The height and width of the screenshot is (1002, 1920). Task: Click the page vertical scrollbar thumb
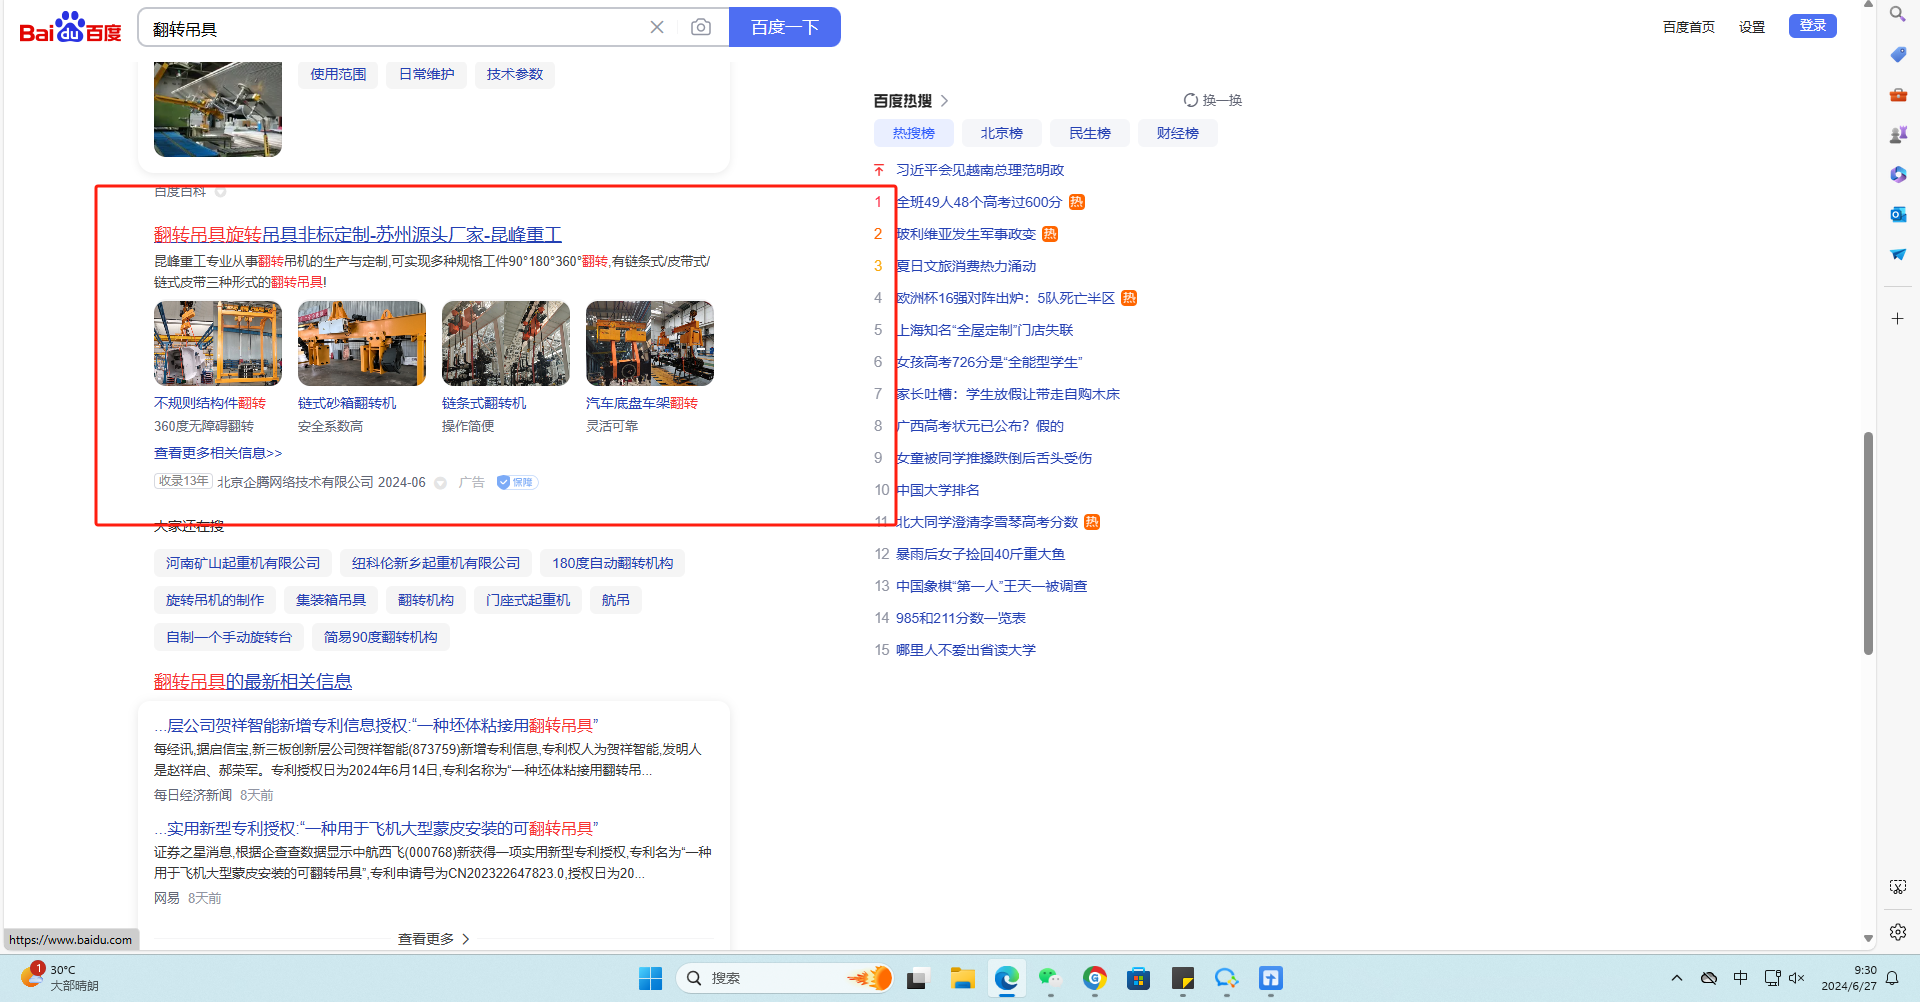pyautogui.click(x=1867, y=542)
